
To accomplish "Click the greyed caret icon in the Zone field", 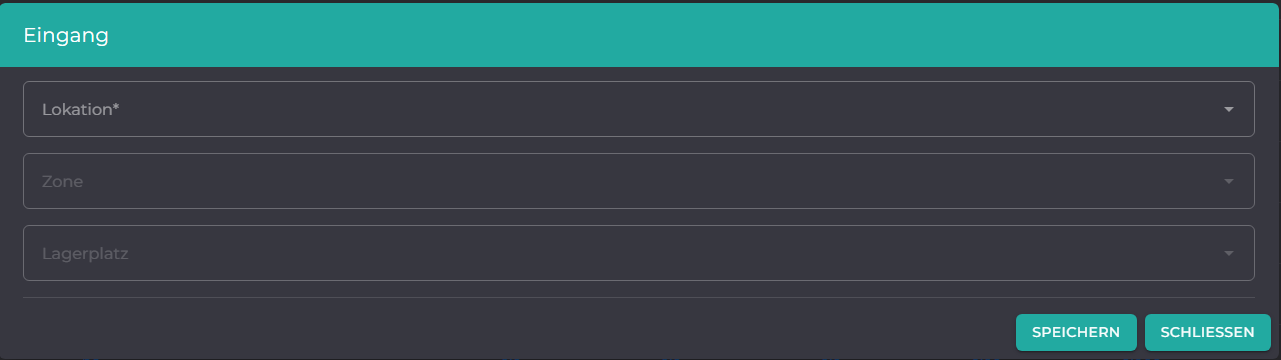I will pyautogui.click(x=1228, y=181).
